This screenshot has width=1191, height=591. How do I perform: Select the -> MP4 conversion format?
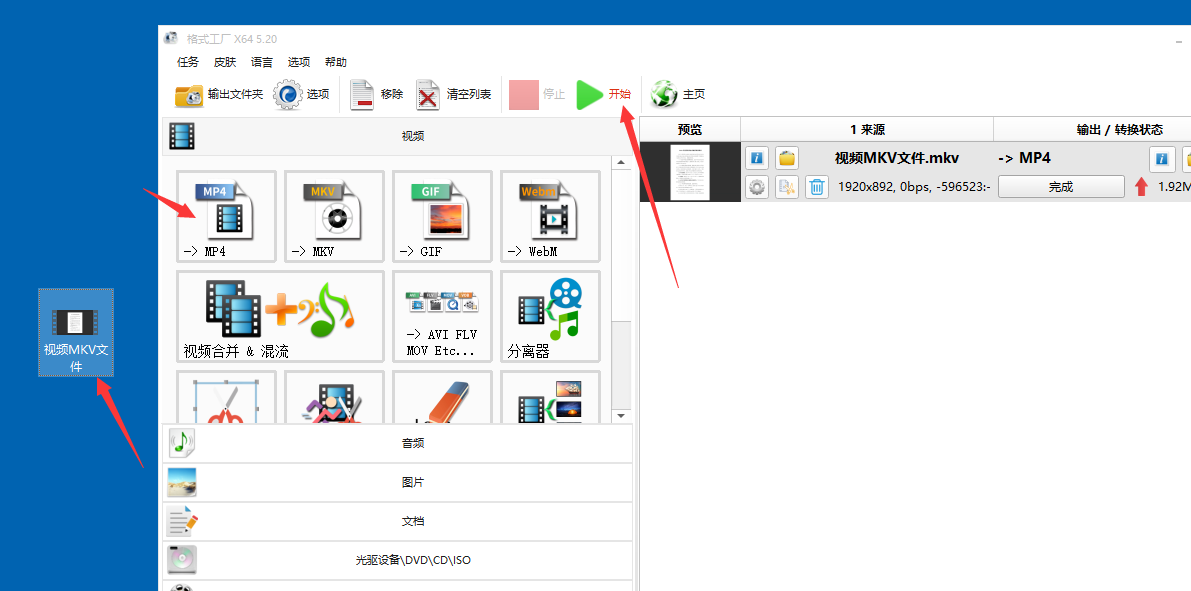[226, 216]
